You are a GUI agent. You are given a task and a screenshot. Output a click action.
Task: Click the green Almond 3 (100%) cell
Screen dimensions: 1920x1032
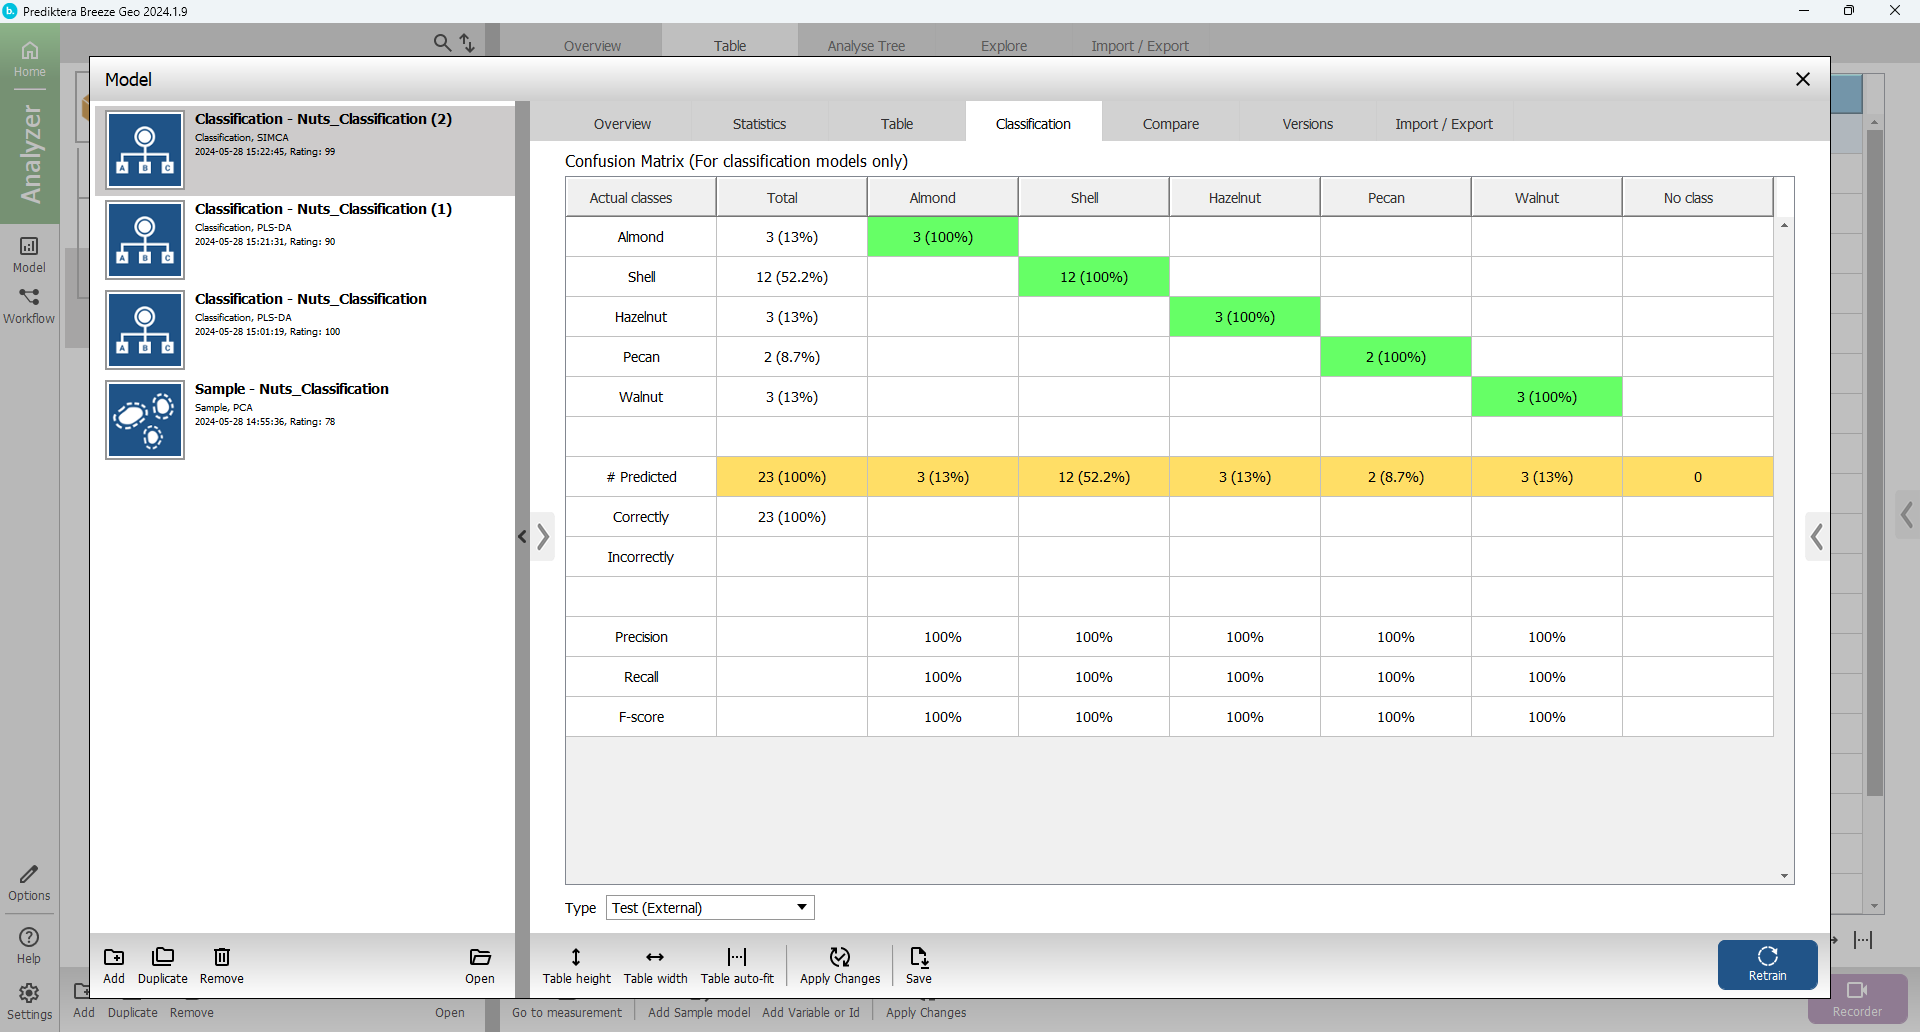[x=942, y=237]
